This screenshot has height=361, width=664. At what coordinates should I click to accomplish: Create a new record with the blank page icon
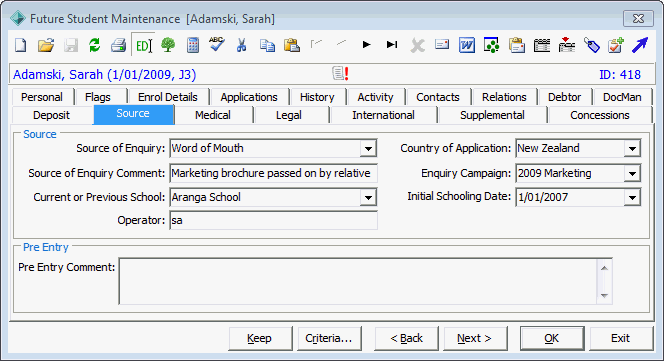pos(21,45)
